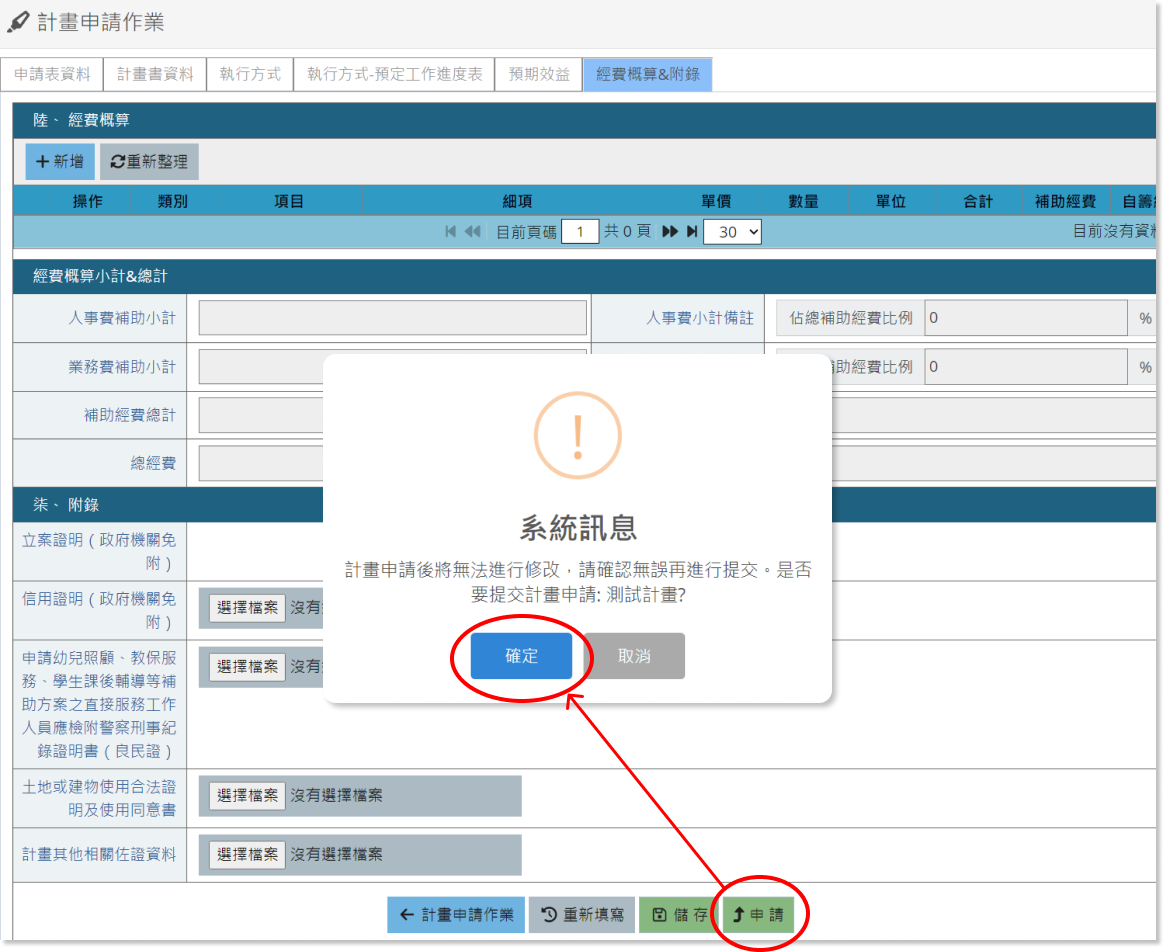Viewport: 1164px width, 952px height.
Task: Switch to 計畫書資料 tab
Action: click(x=155, y=74)
